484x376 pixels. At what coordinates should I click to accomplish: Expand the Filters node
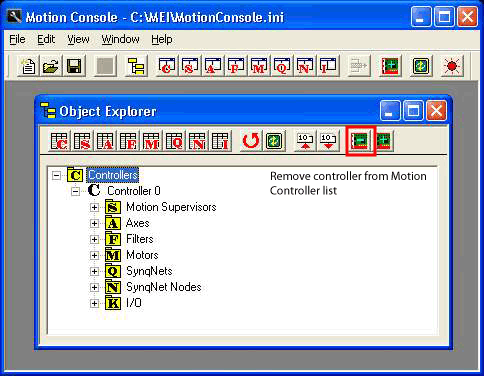94,239
